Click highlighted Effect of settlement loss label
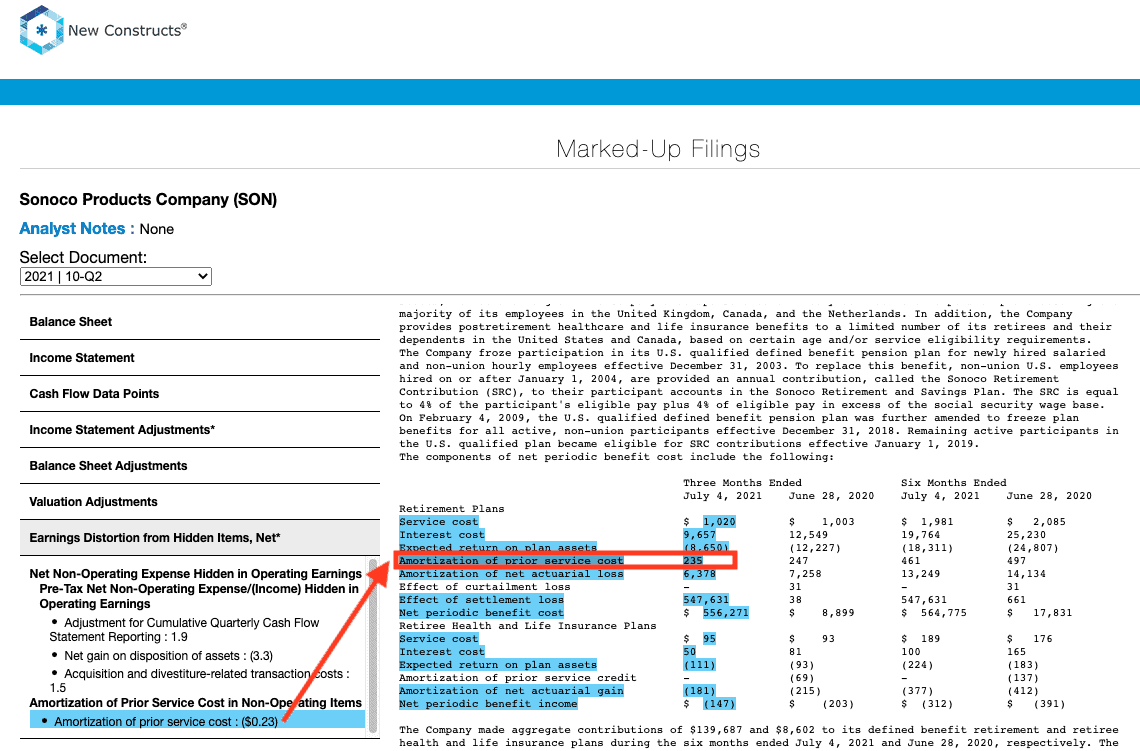Image resolution: width=1140 pixels, height=751 pixels. 481,600
